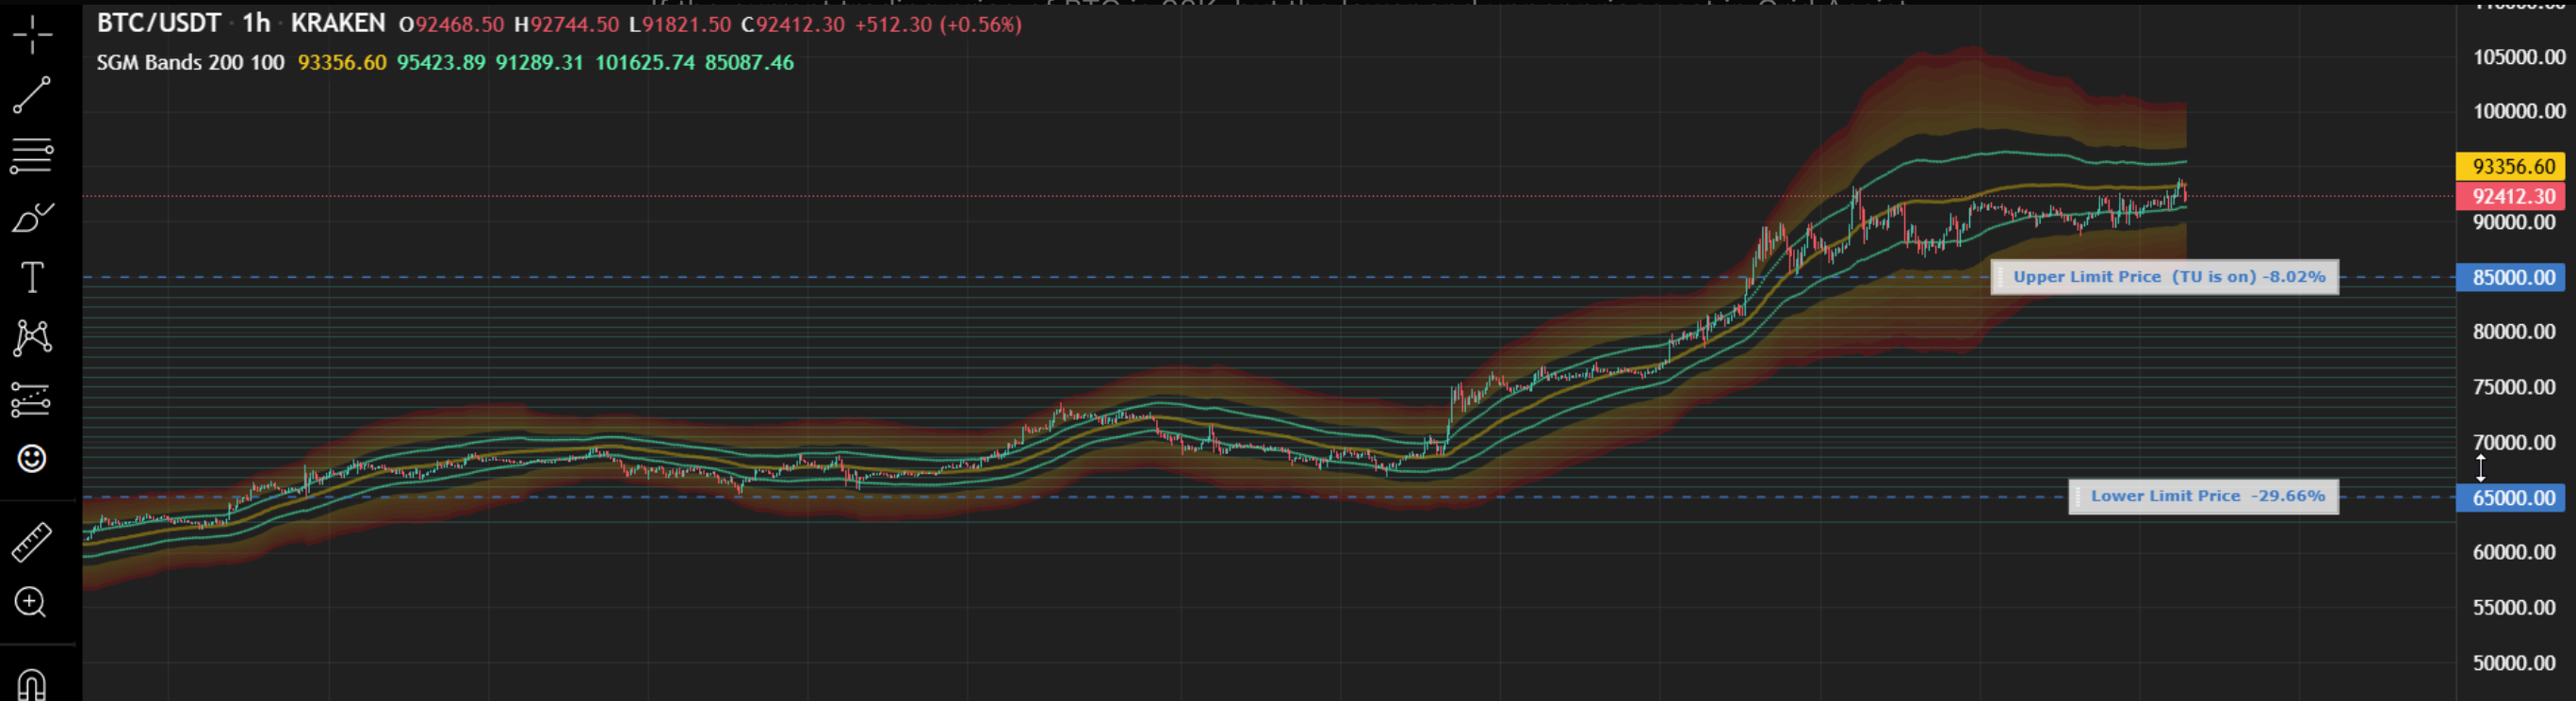Select the crosshair cursor tool

(x=32, y=35)
